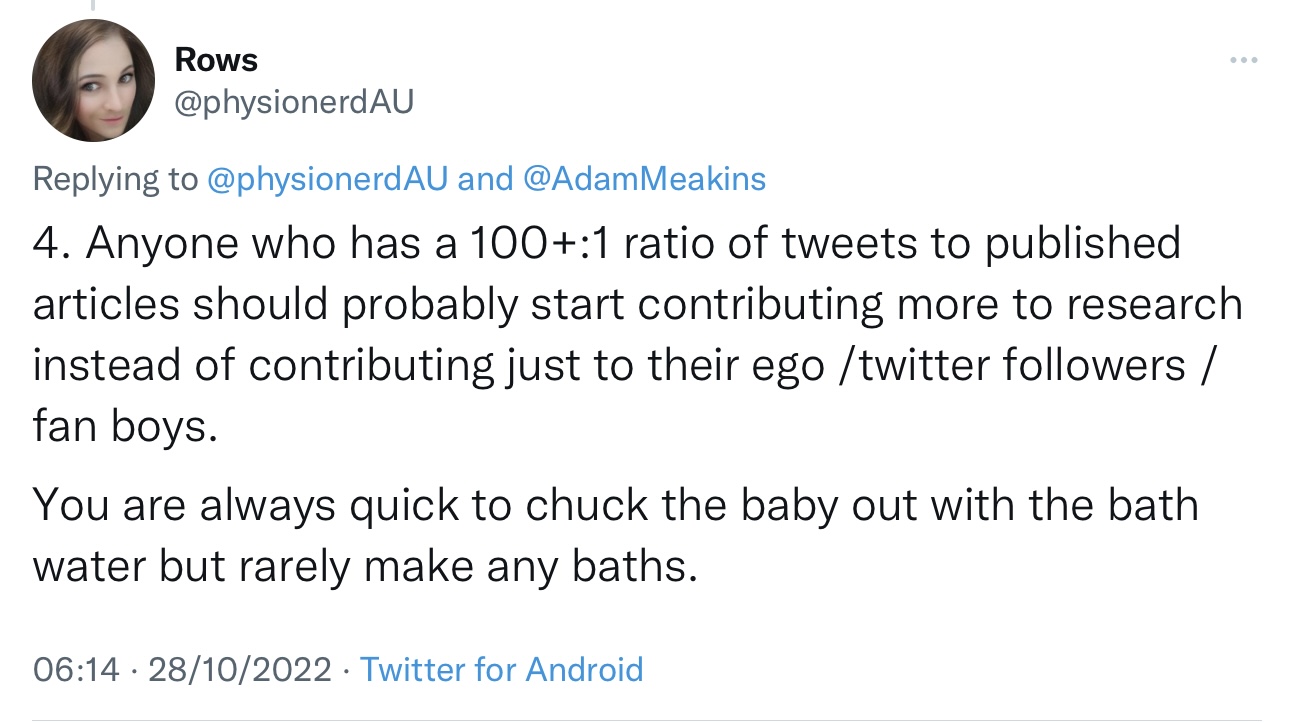
Task: Click the line 'articles should probably start contributing'
Action: (x=637, y=306)
